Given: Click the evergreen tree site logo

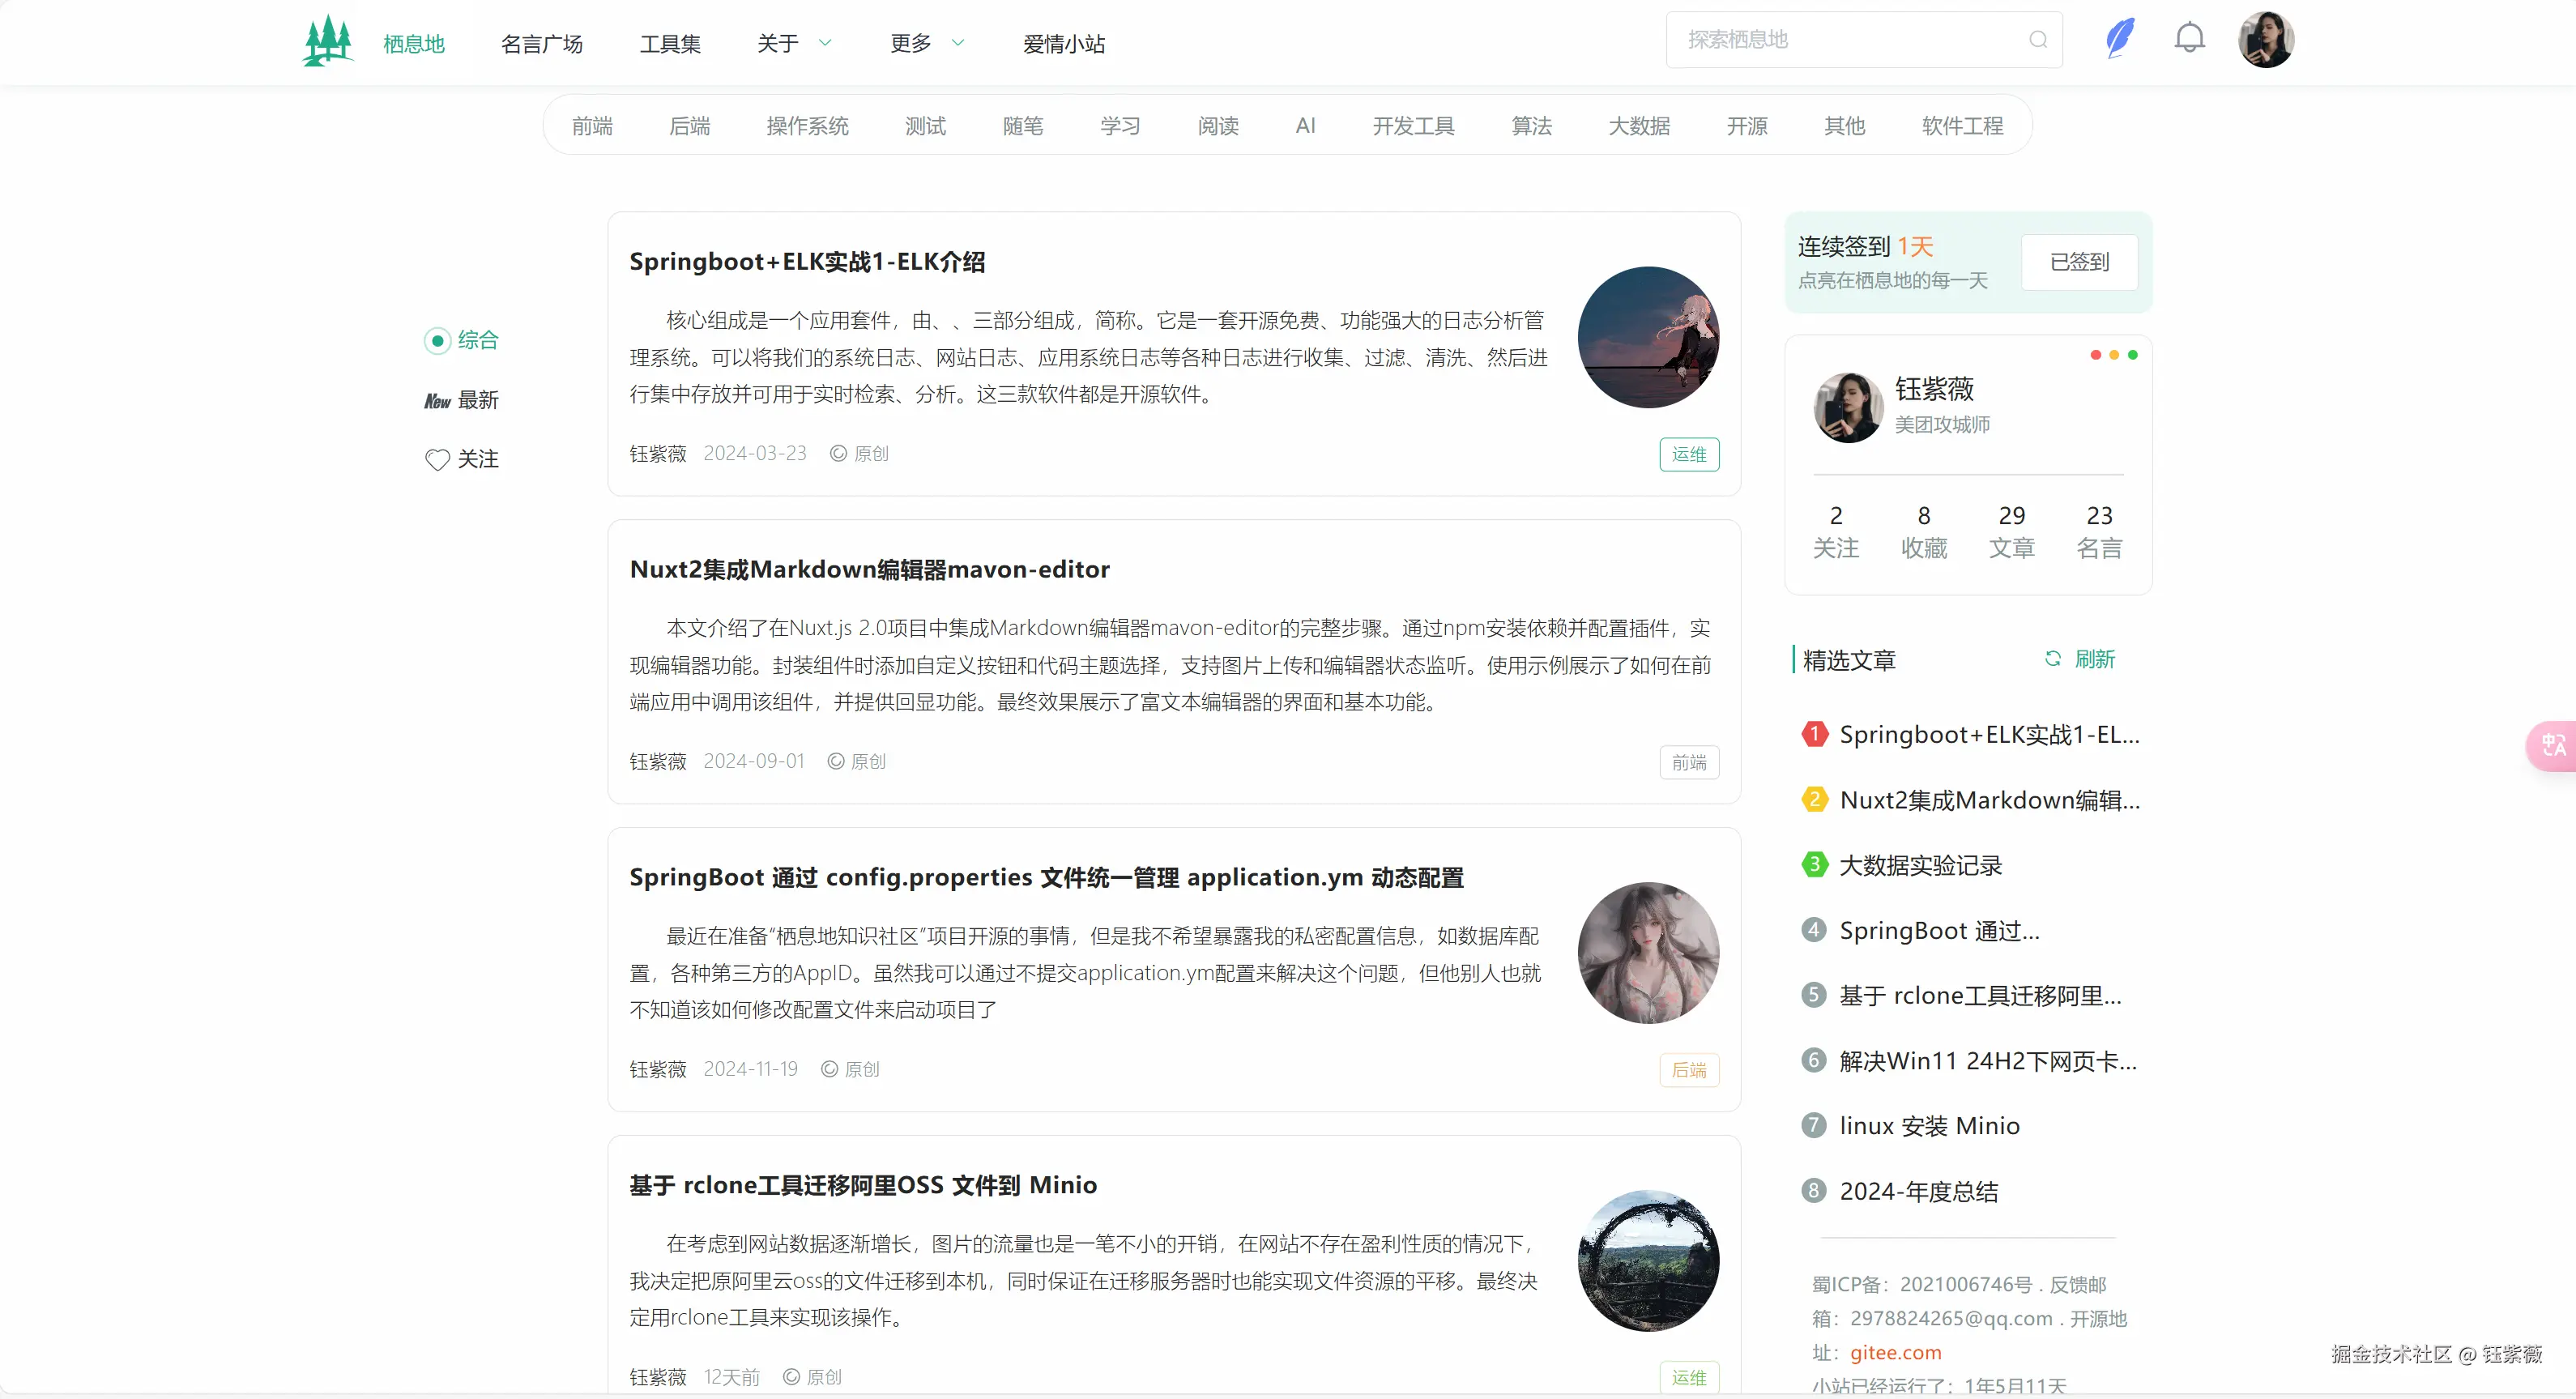Looking at the screenshot, I should click(x=327, y=39).
